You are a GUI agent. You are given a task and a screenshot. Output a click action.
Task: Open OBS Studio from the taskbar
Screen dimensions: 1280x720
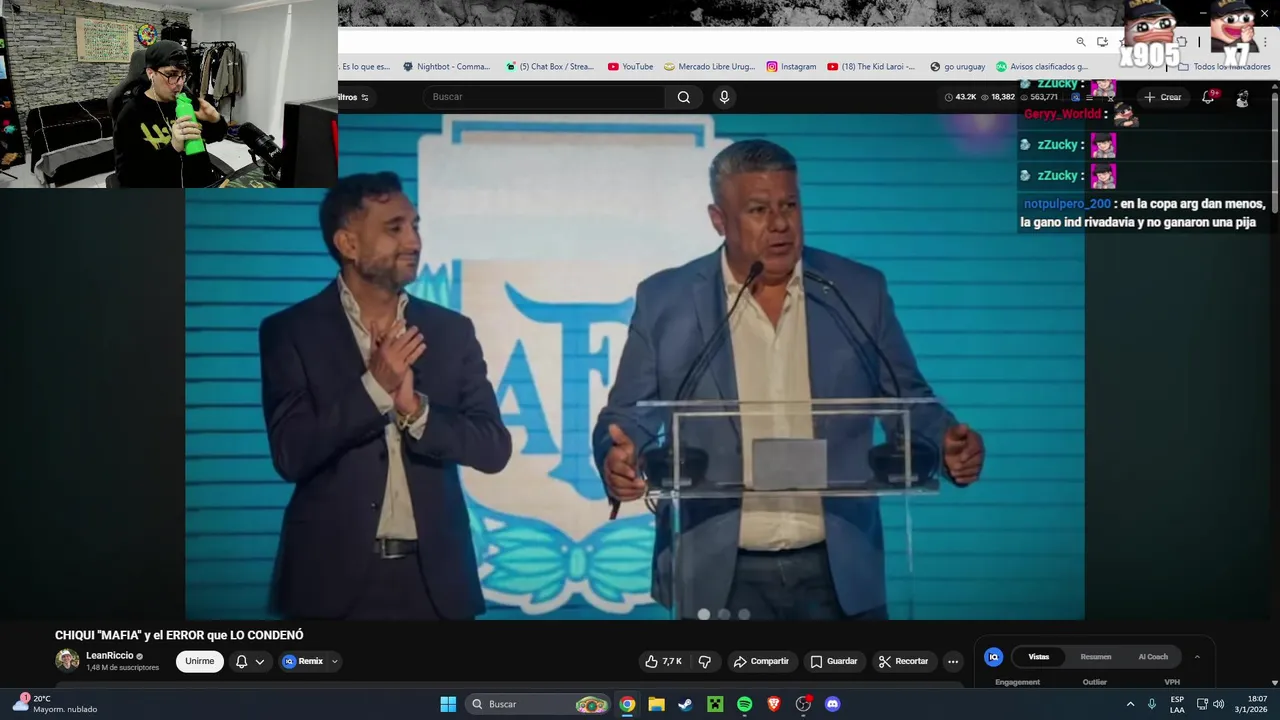803,704
